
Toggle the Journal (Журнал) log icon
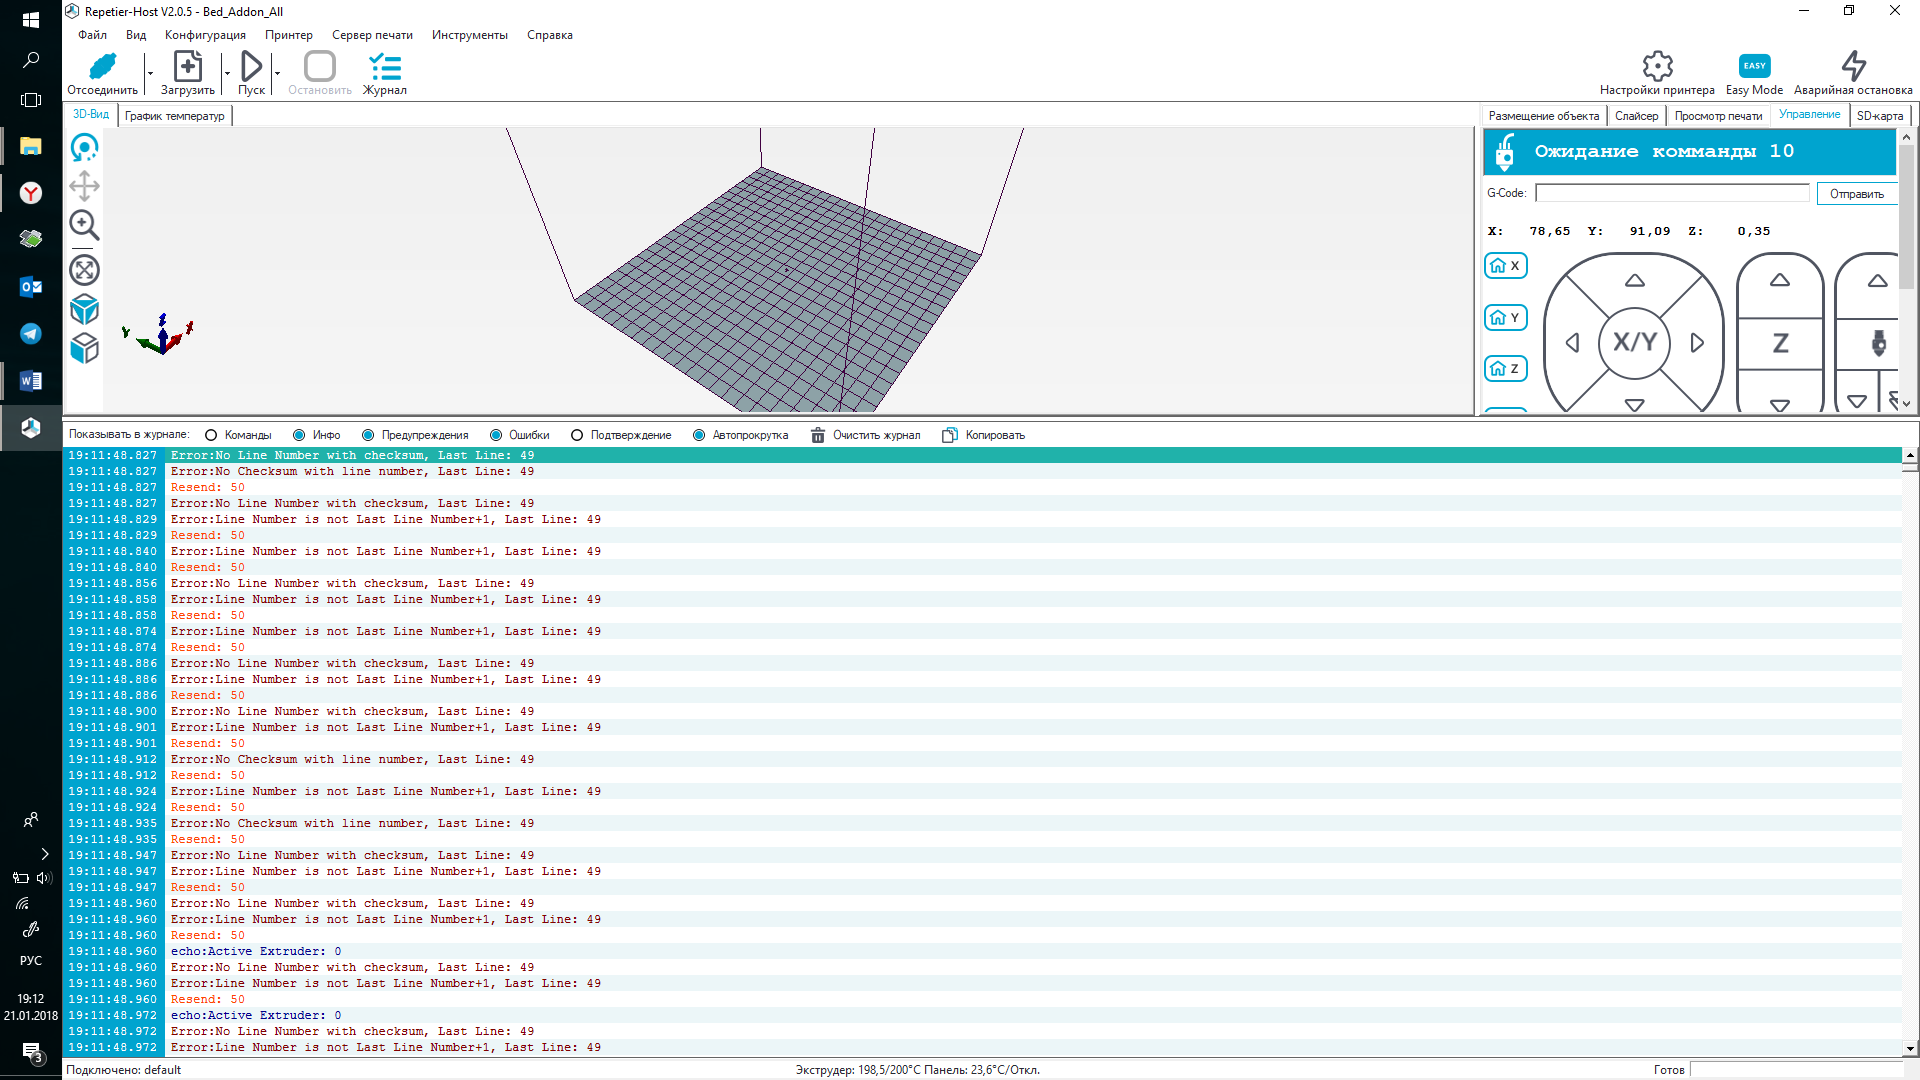(384, 67)
